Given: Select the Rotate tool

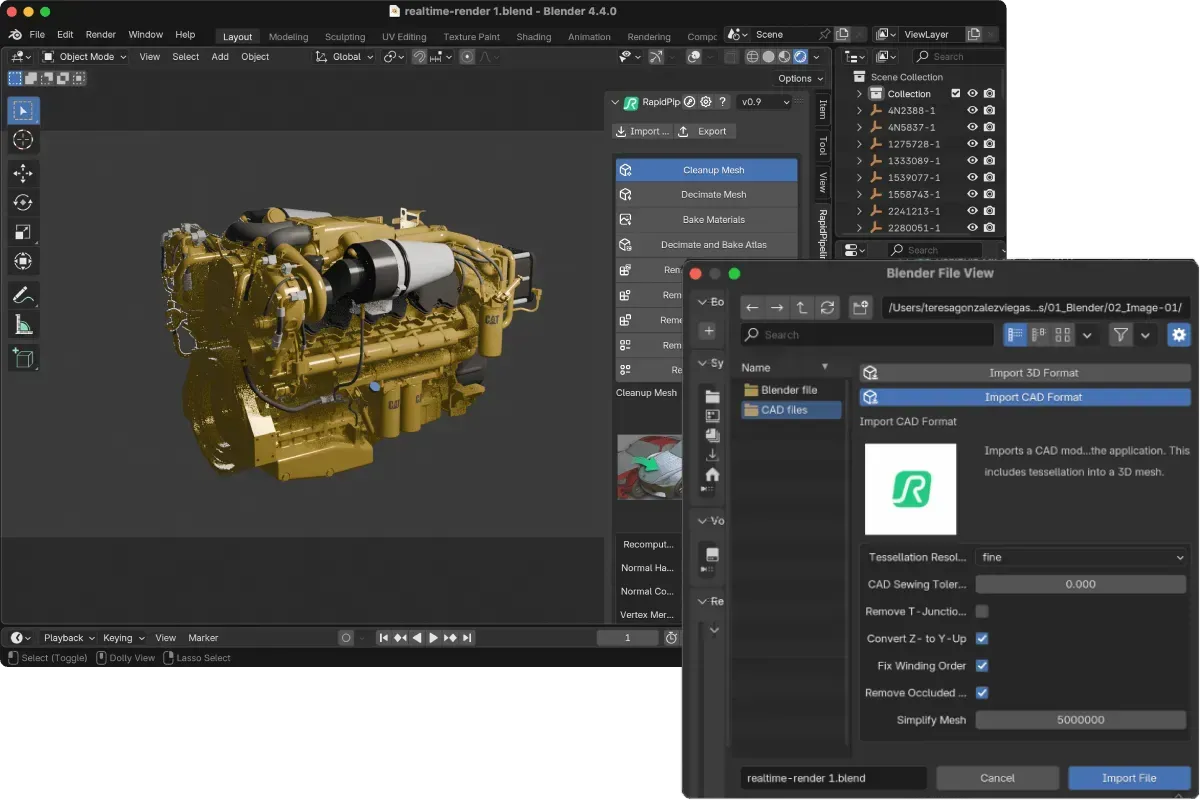Looking at the screenshot, I should (x=22, y=203).
